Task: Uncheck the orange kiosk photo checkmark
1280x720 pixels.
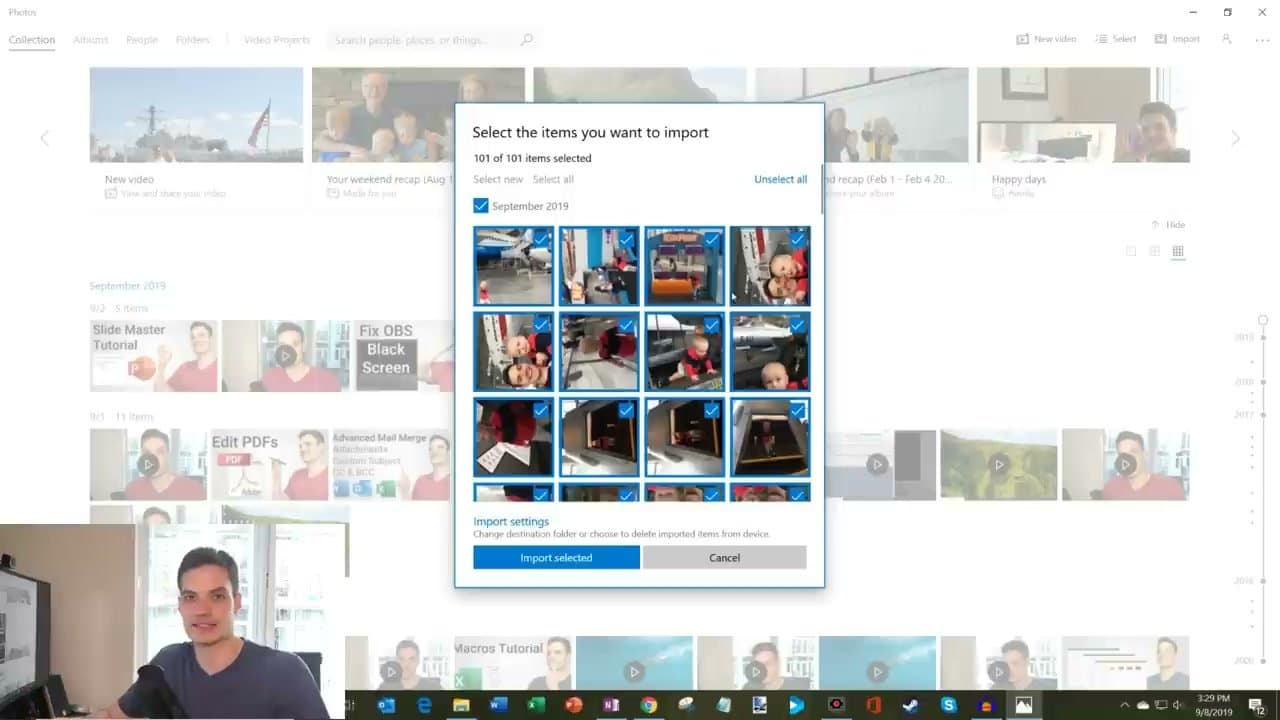Action: [712, 239]
